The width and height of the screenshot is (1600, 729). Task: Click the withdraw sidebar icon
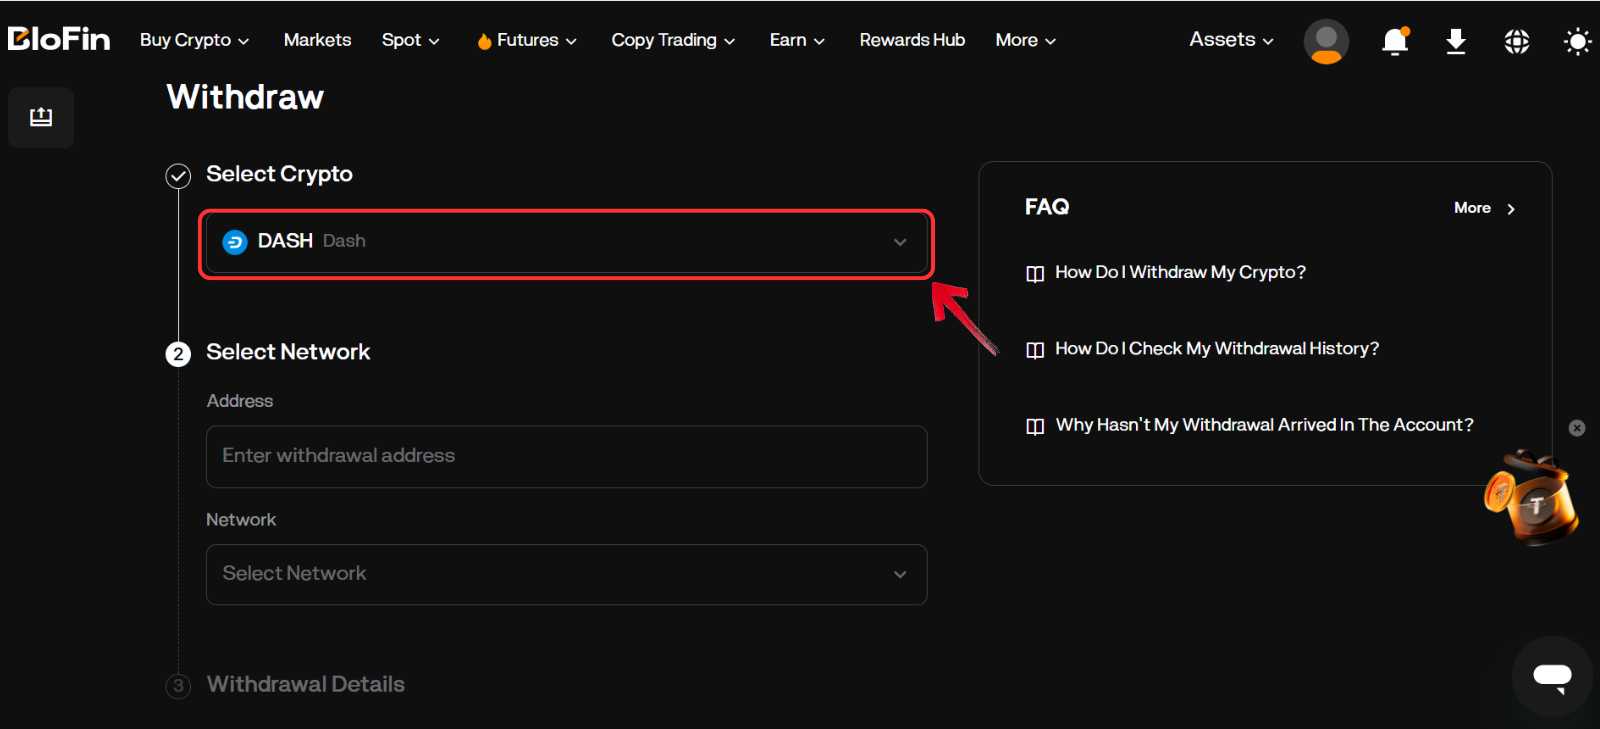(x=41, y=117)
